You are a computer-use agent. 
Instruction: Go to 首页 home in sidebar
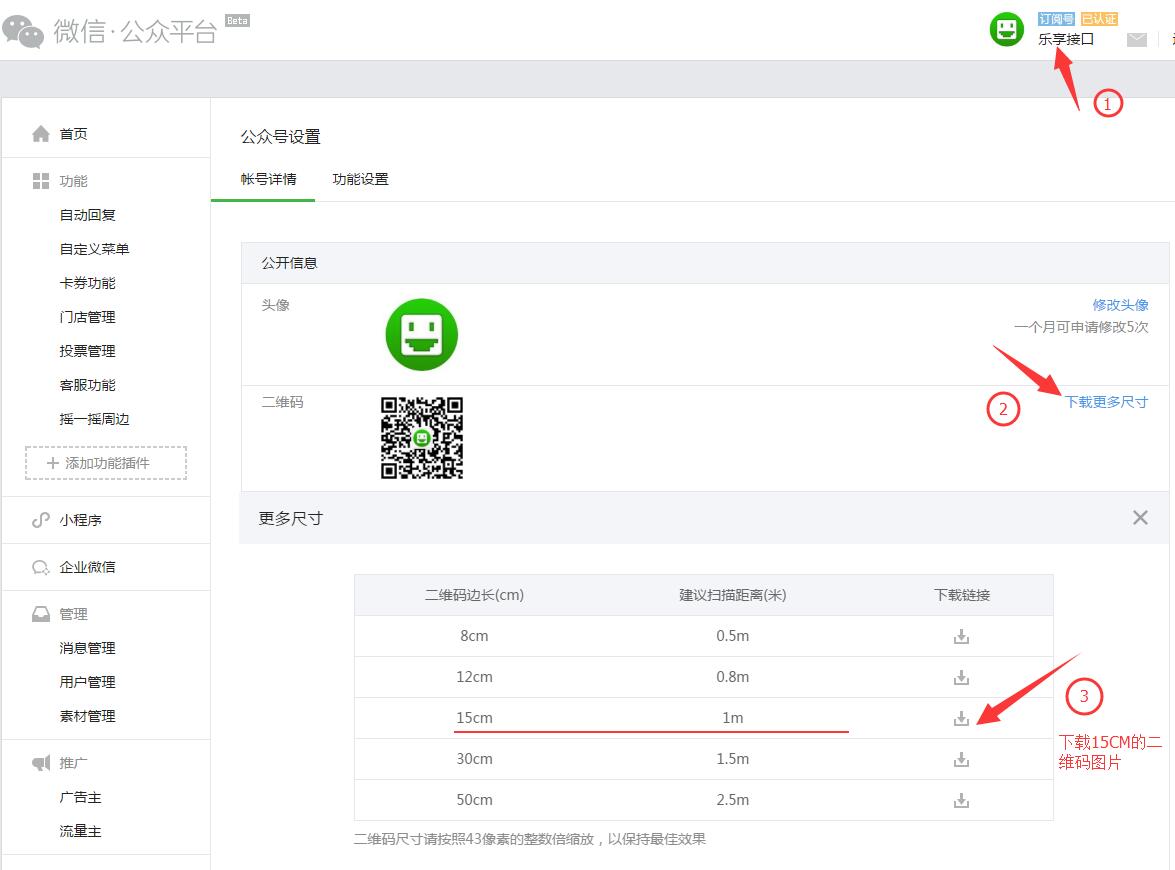click(73, 134)
